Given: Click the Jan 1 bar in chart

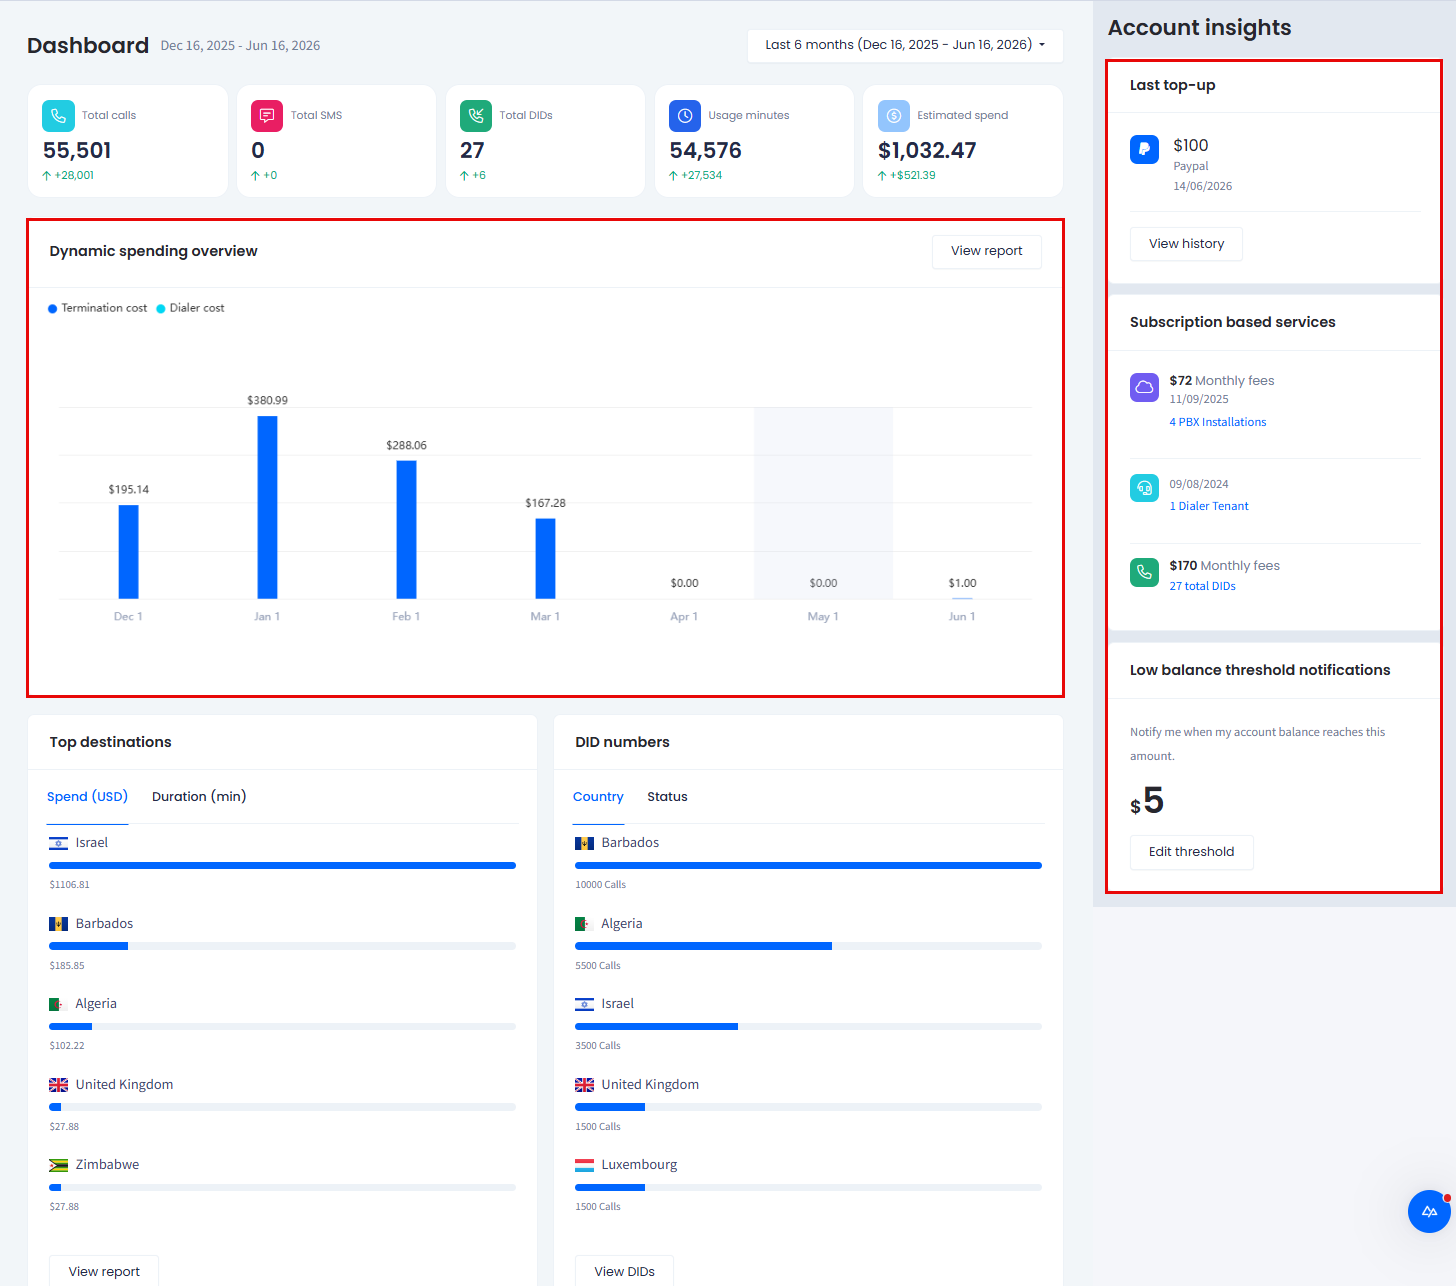Looking at the screenshot, I should point(267,507).
